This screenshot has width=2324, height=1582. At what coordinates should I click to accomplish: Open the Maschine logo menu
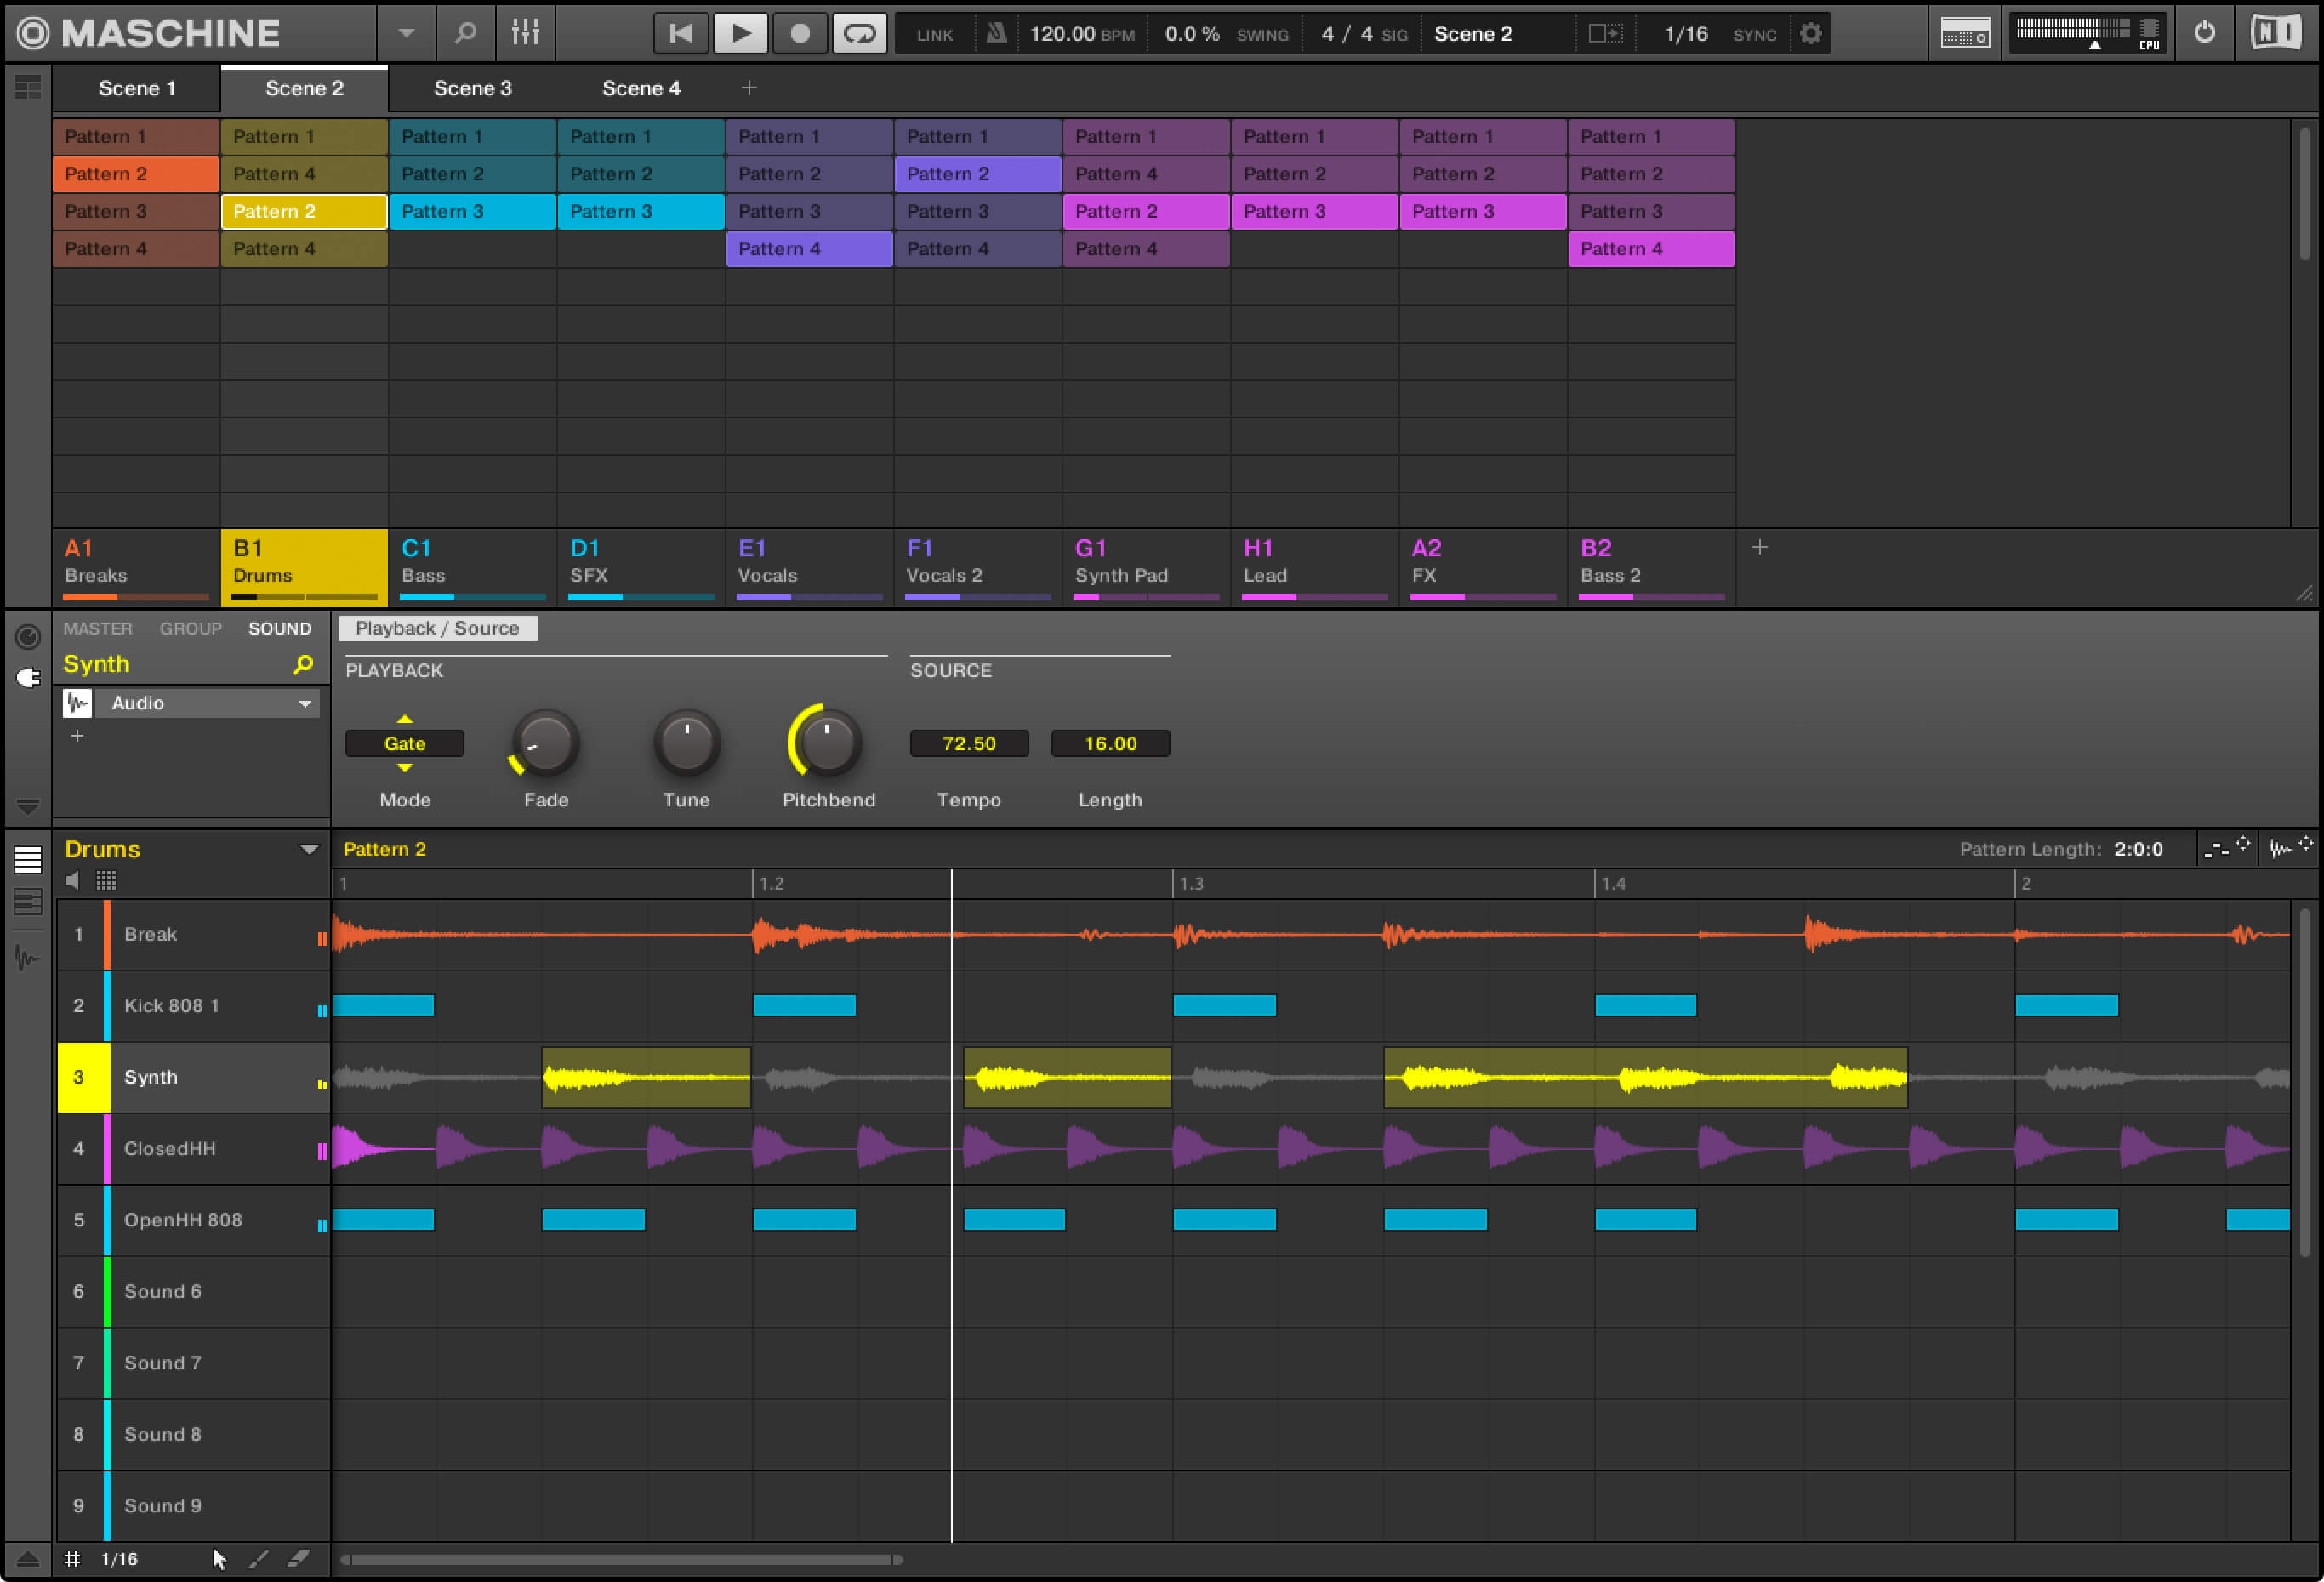pyautogui.click(x=149, y=33)
